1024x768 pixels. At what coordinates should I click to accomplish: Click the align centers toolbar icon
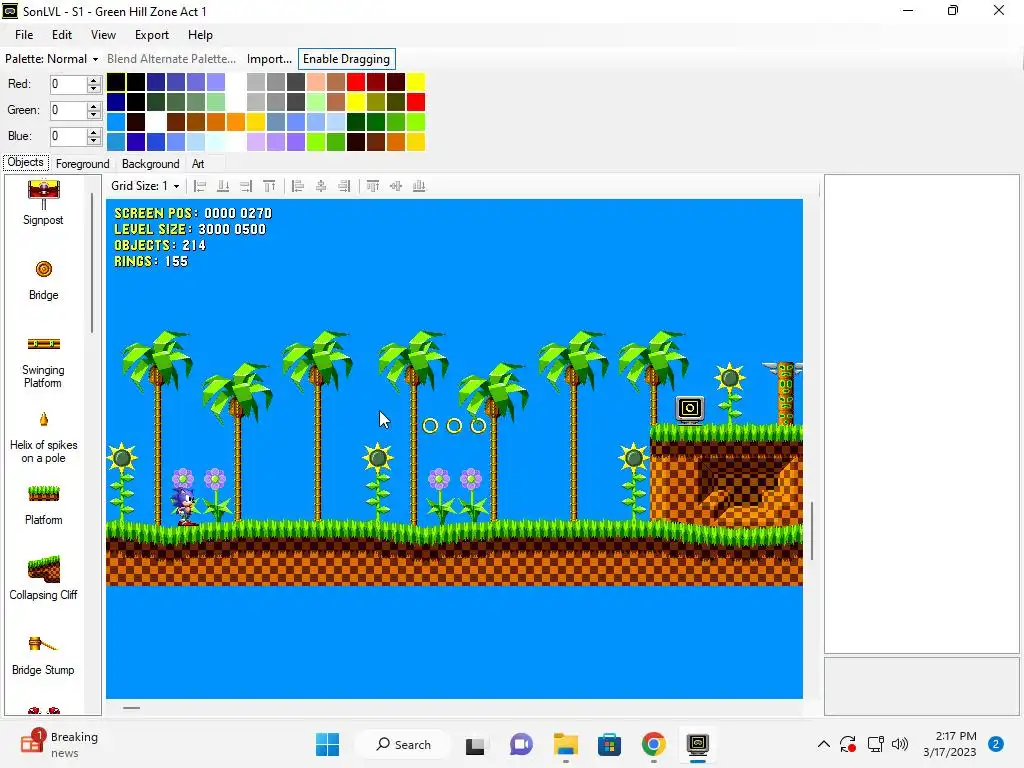(x=321, y=186)
